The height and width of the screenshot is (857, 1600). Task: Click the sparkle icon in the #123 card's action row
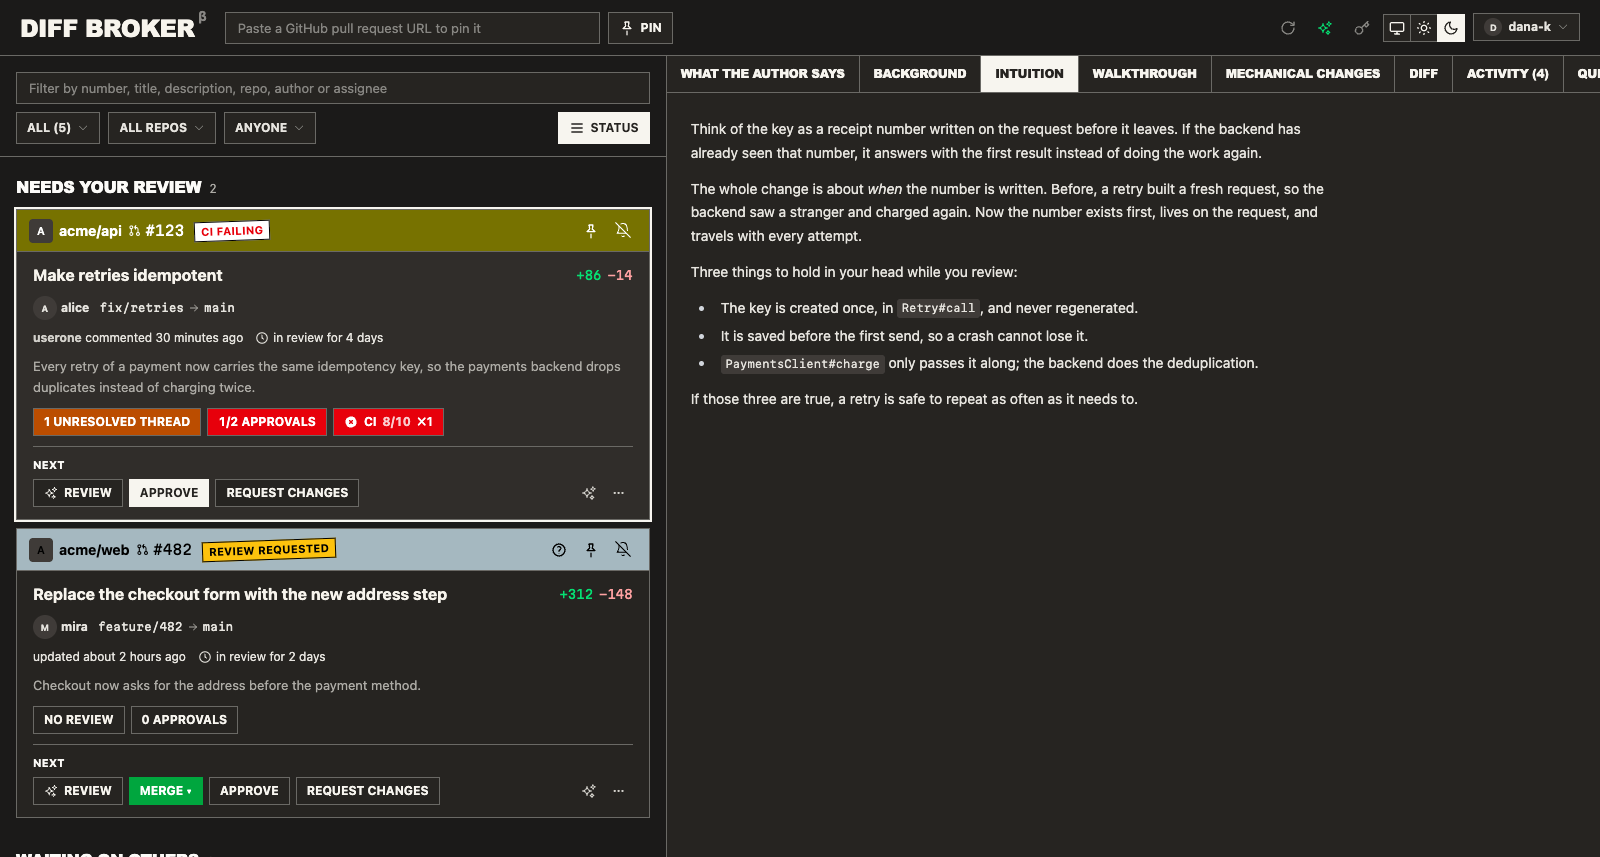(589, 493)
